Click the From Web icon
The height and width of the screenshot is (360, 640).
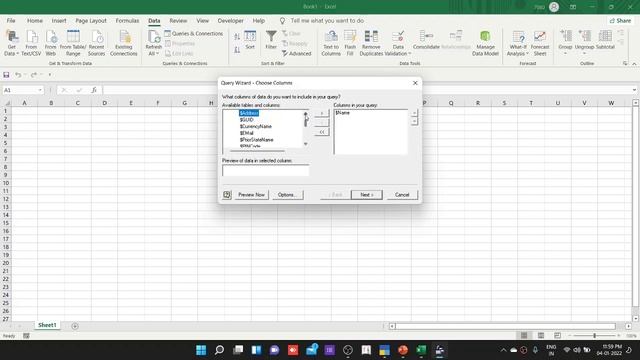coord(51,43)
